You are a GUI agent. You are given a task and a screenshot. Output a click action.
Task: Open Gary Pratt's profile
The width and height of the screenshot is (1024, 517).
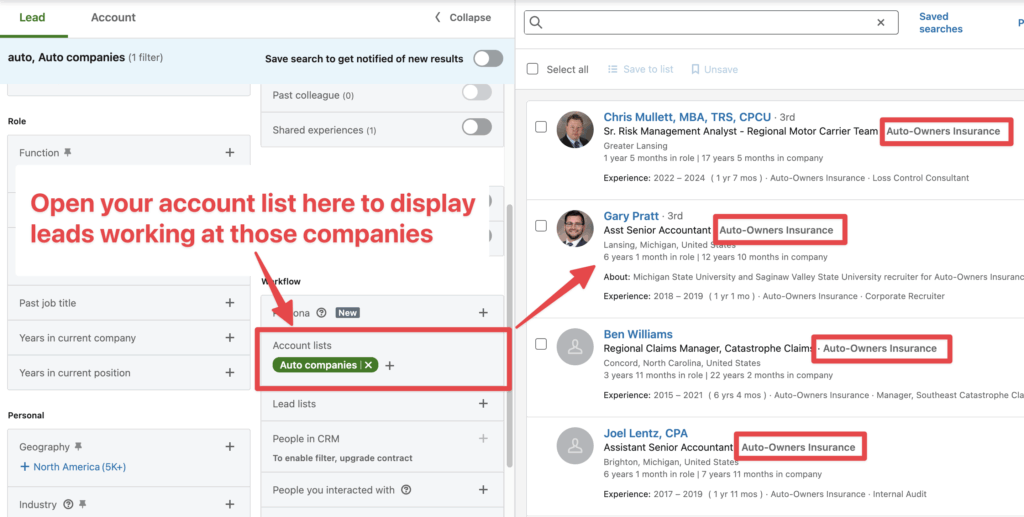click(x=632, y=216)
